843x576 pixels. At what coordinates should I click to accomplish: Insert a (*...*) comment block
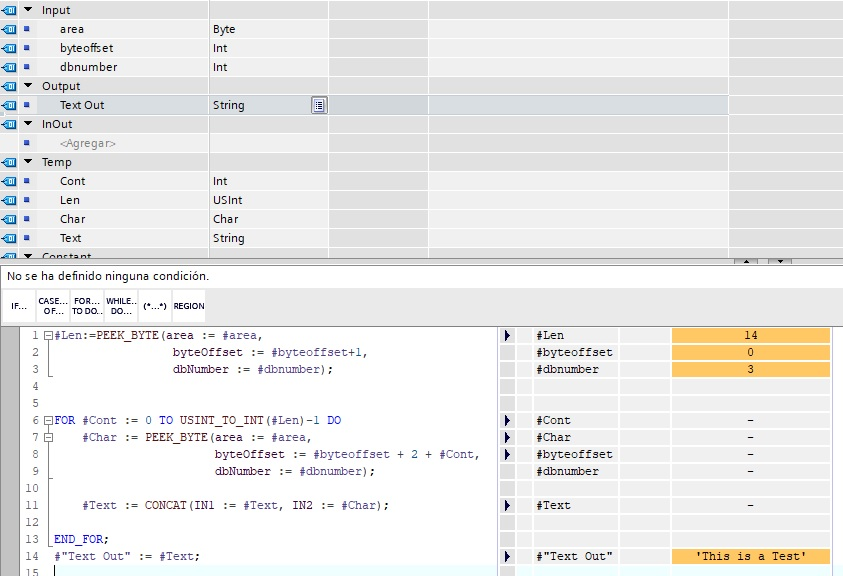click(x=154, y=306)
